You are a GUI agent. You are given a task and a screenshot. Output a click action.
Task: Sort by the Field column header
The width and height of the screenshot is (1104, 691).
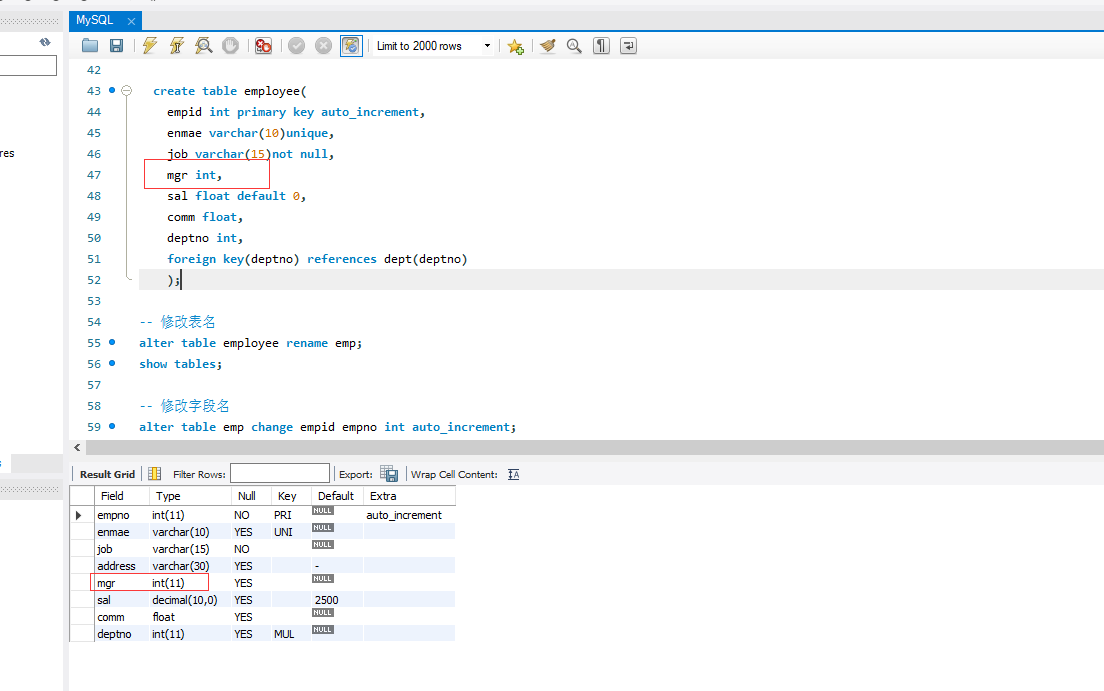(122, 496)
